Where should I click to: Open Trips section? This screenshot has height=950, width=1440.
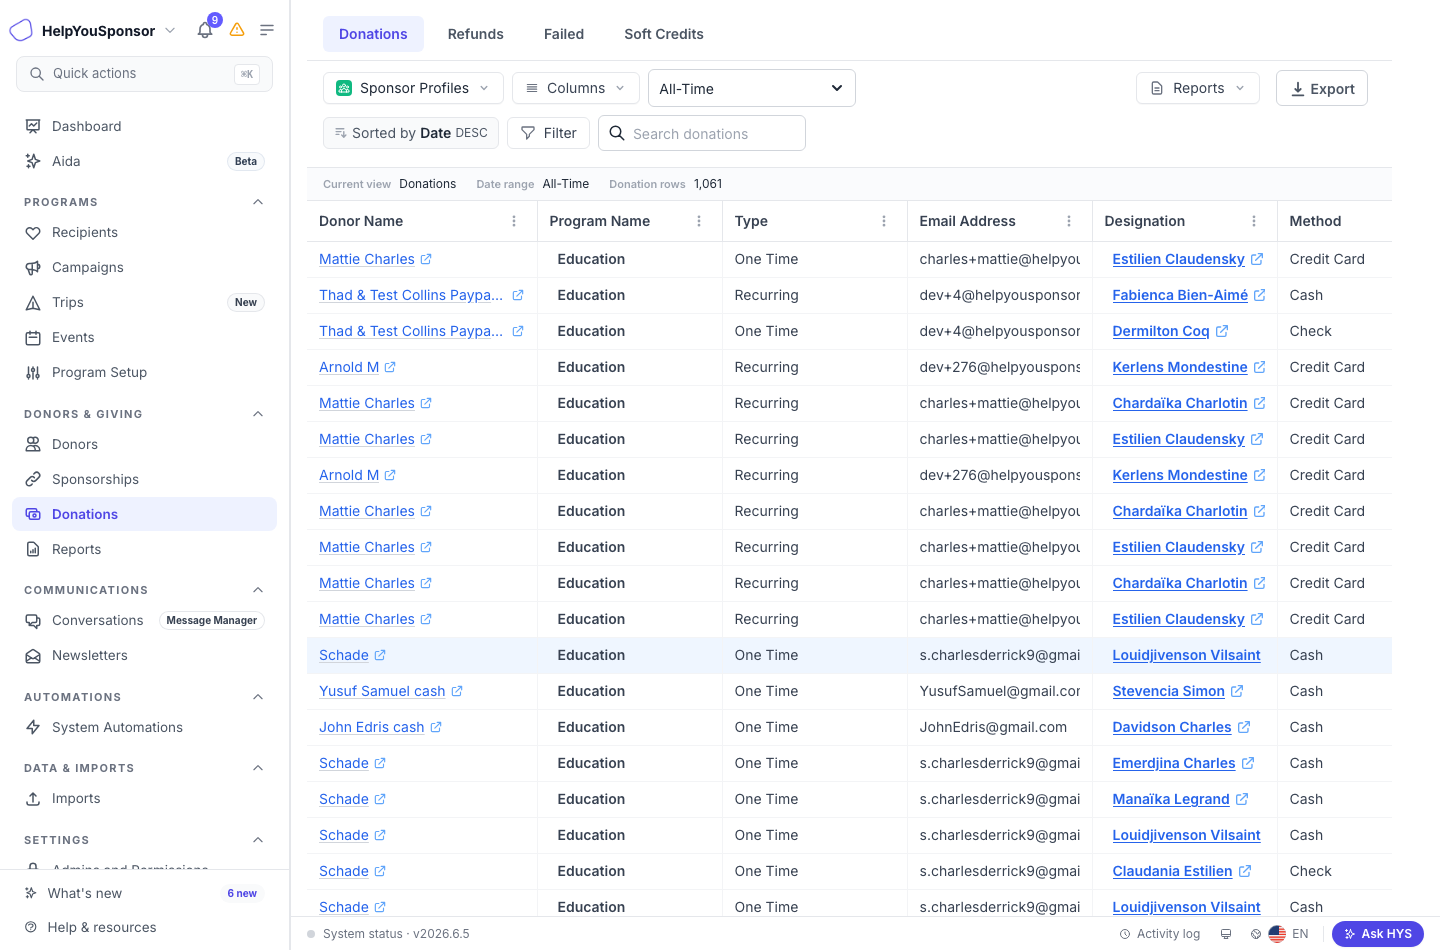click(x=144, y=302)
